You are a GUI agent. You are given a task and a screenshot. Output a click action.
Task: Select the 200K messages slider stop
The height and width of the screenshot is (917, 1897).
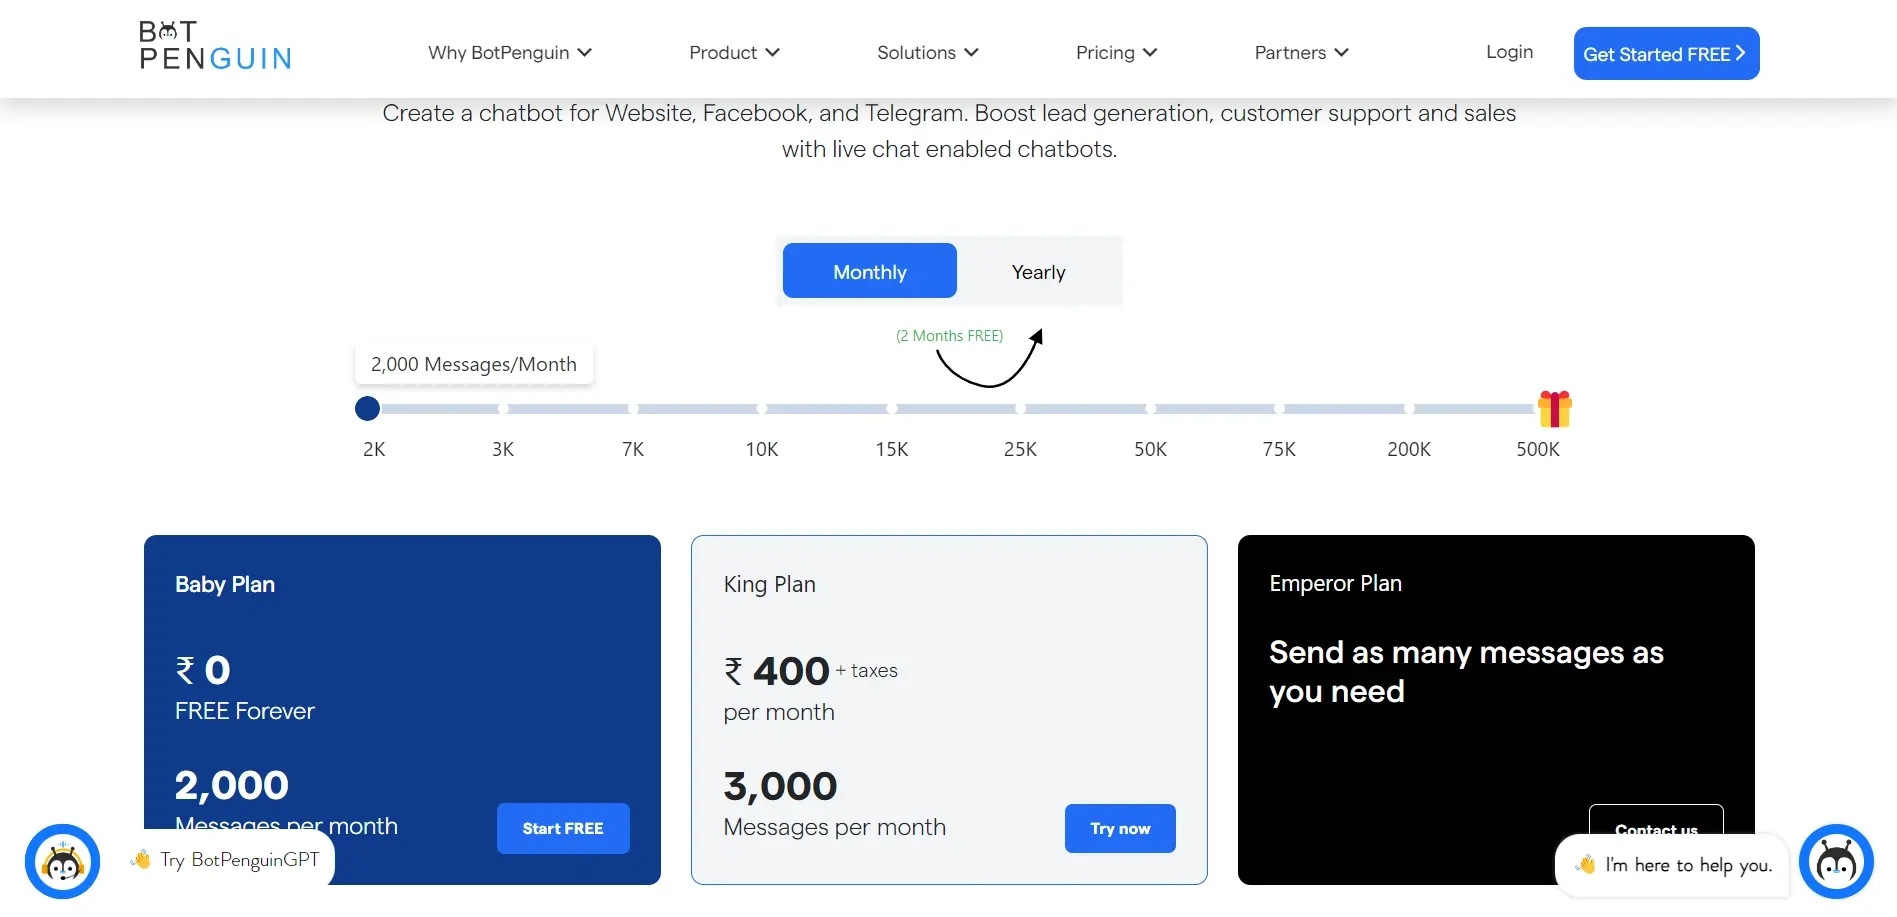coord(1408,408)
